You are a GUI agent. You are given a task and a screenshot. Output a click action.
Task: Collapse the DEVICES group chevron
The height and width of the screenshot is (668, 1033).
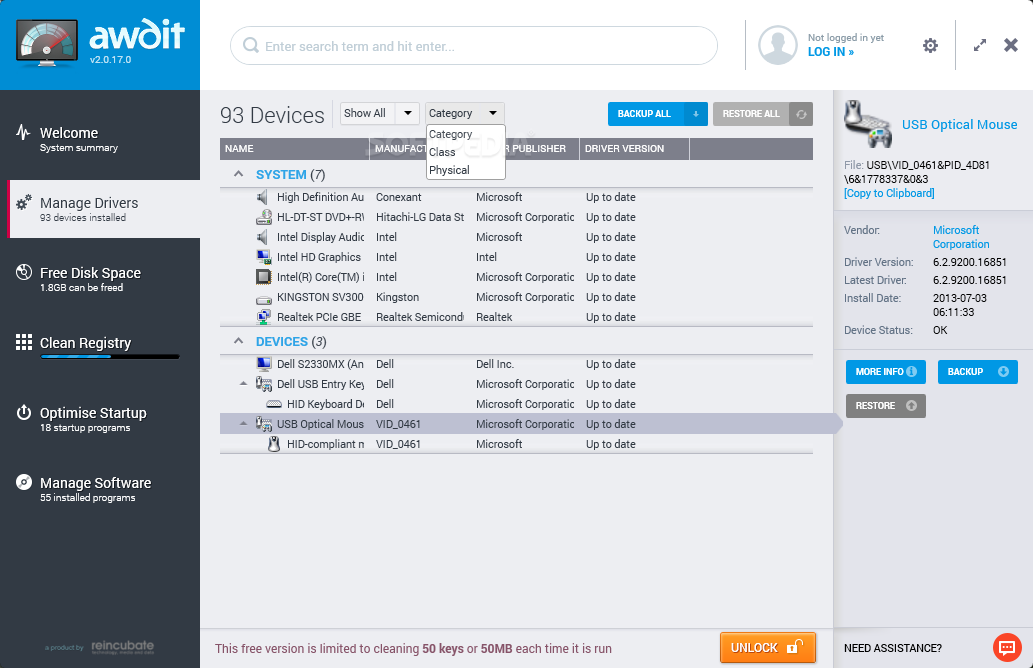[x=238, y=341]
